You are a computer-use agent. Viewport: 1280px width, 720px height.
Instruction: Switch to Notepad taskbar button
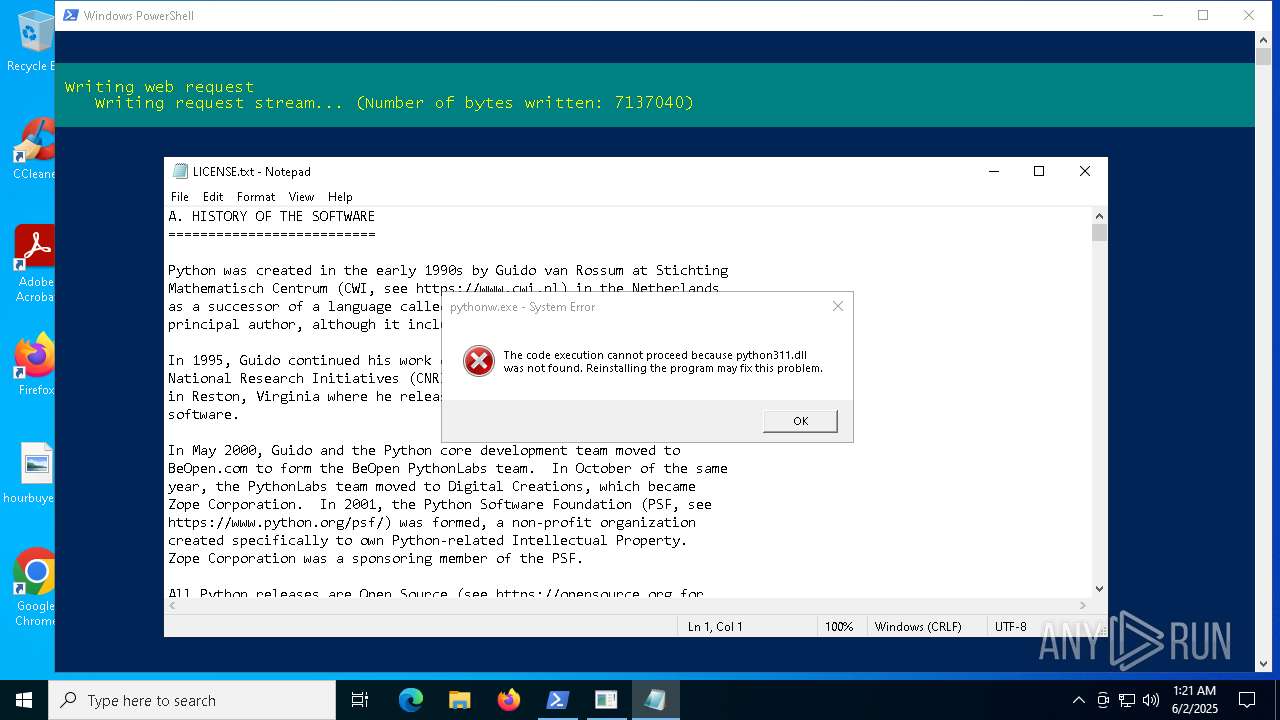(x=655, y=700)
